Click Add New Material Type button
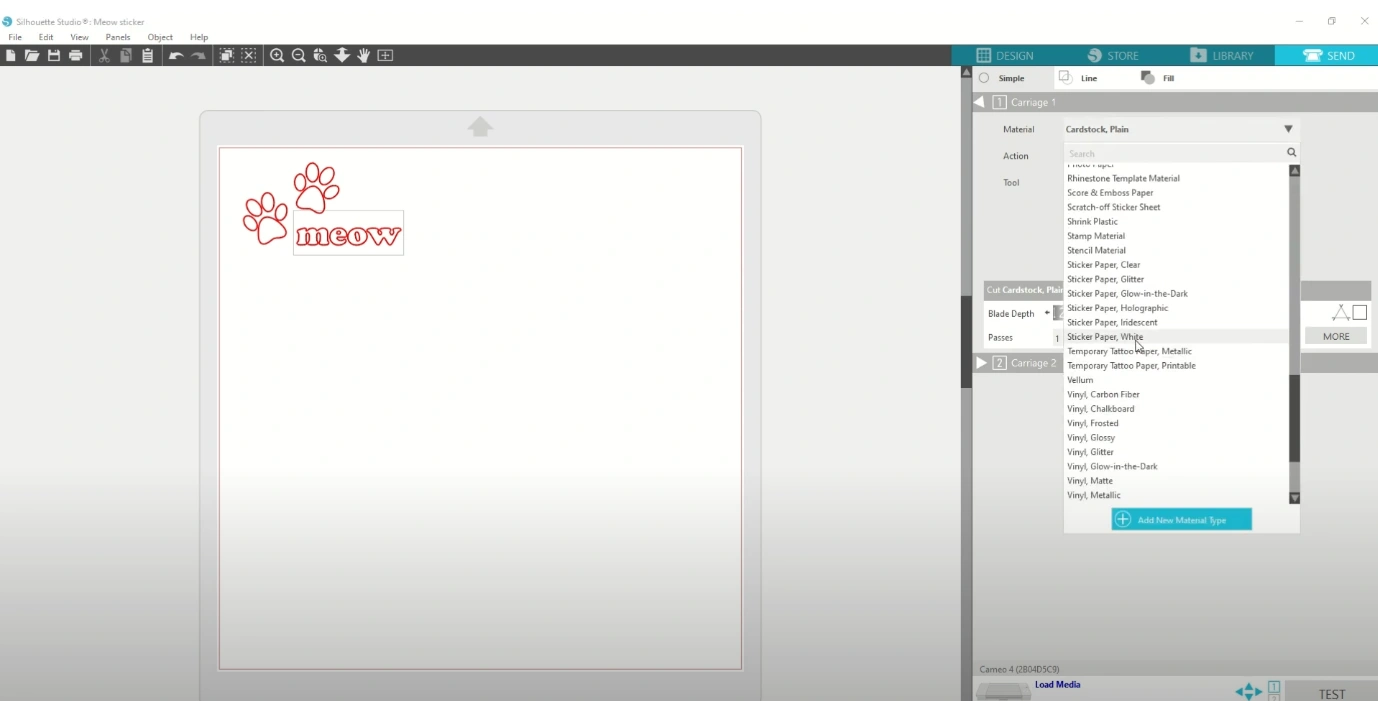 click(1181, 520)
